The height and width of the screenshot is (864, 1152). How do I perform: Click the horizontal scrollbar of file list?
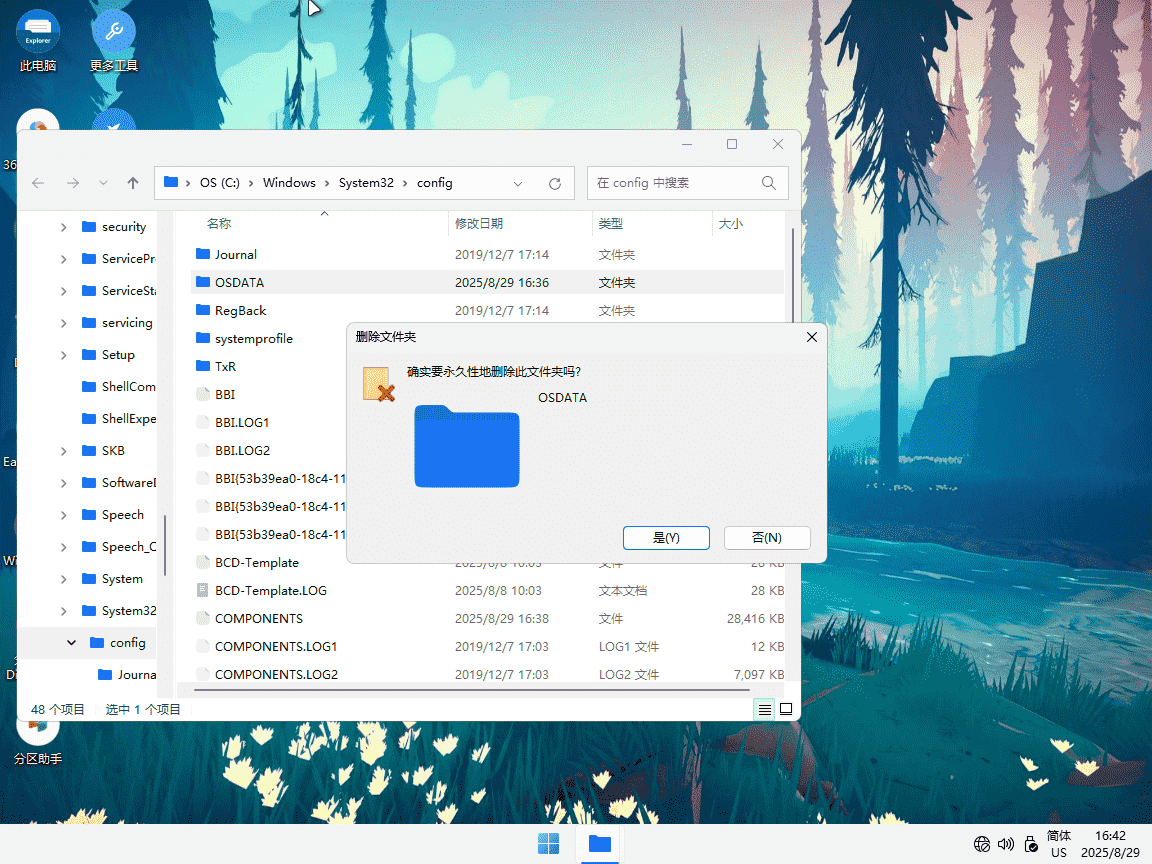[472, 690]
